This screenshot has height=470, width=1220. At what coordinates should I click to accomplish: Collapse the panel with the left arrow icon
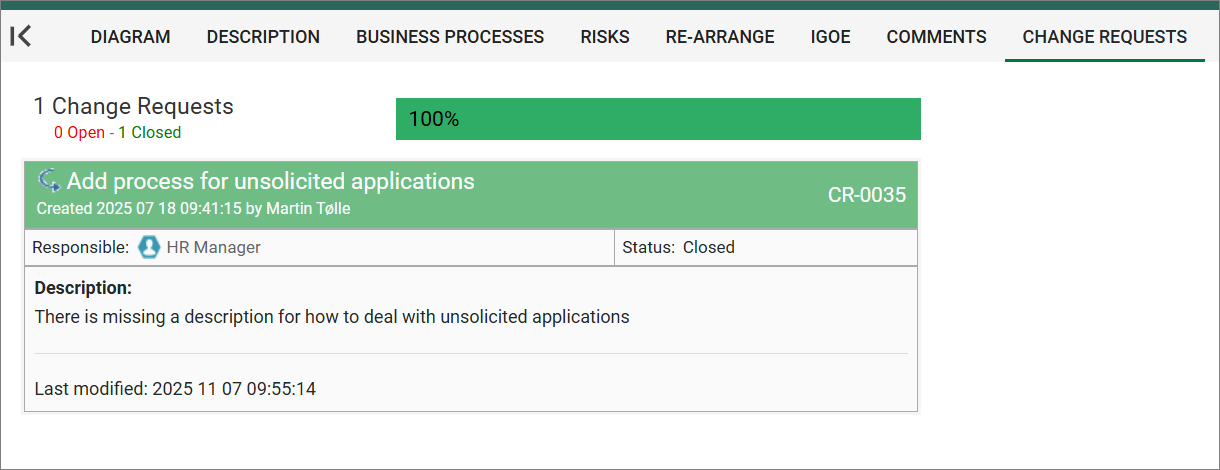pos(21,36)
